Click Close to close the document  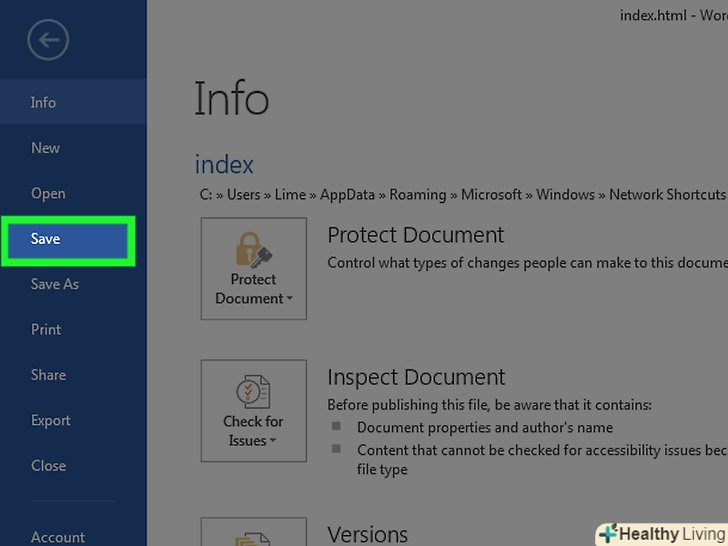point(48,465)
